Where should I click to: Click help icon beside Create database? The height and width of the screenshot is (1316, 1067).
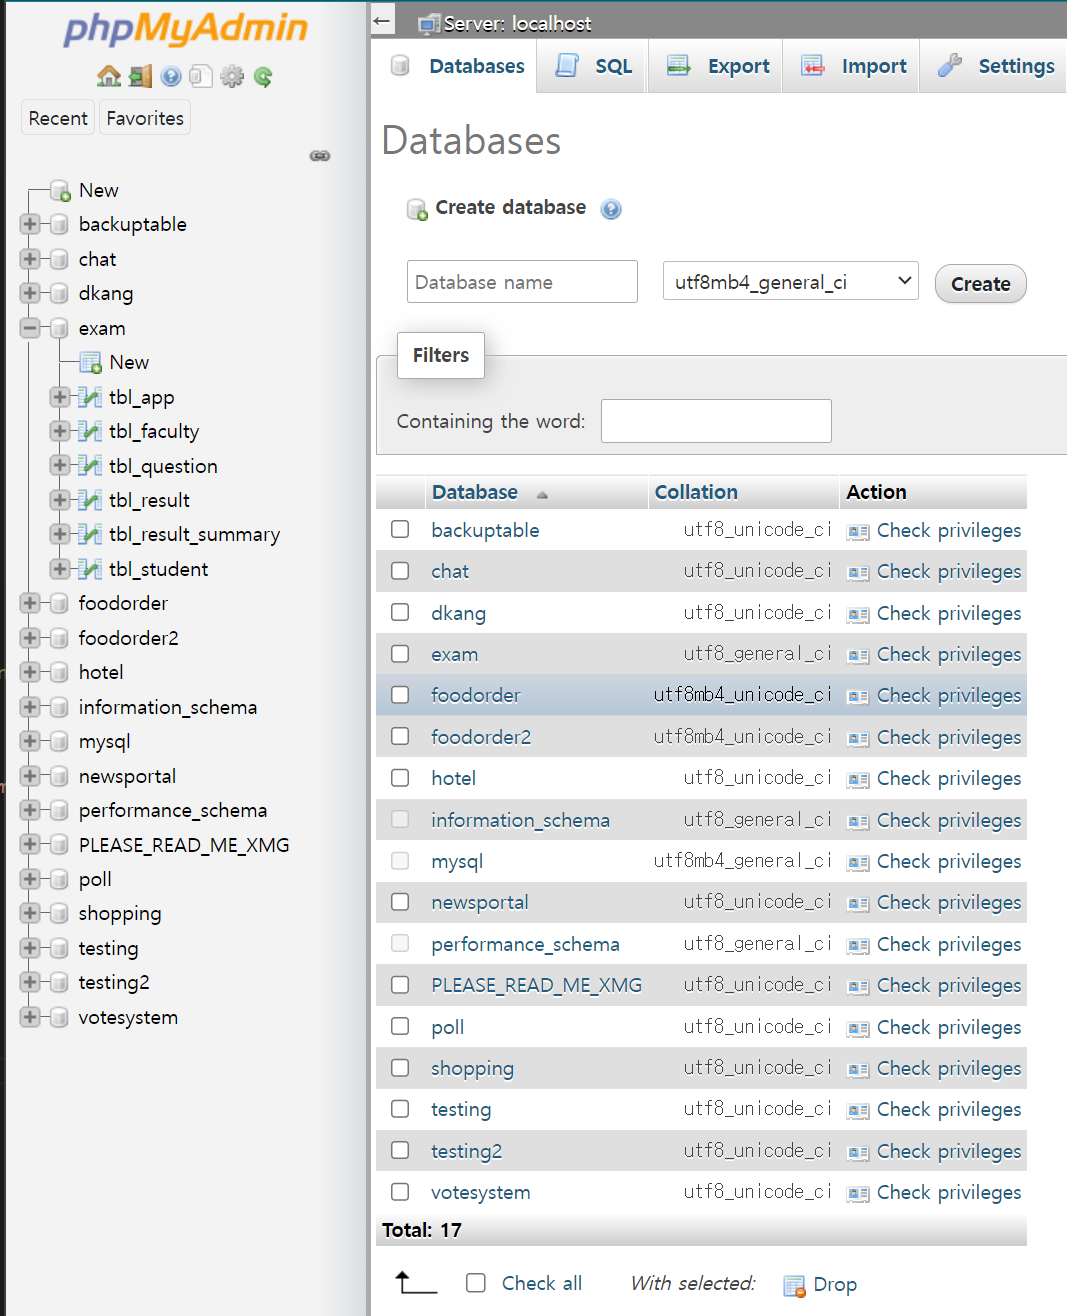tap(611, 209)
